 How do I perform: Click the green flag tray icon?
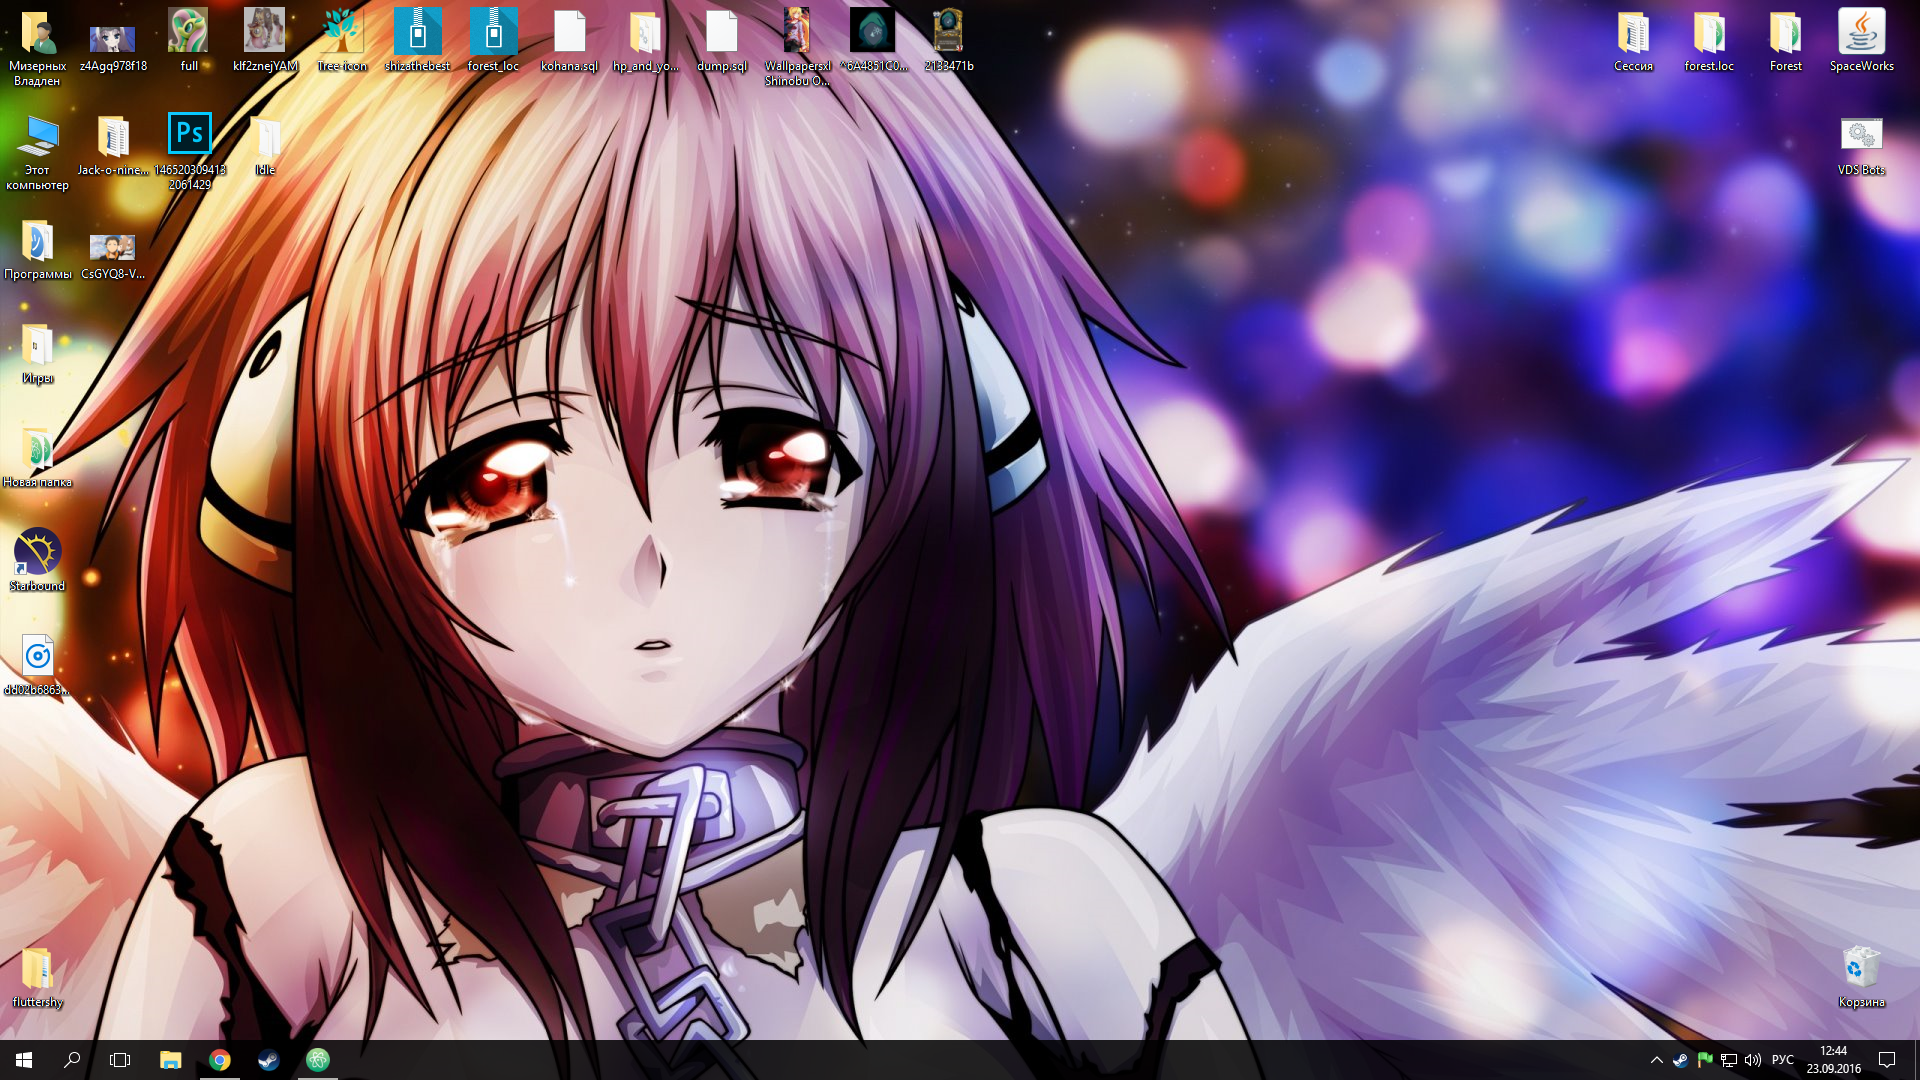coord(1704,1060)
